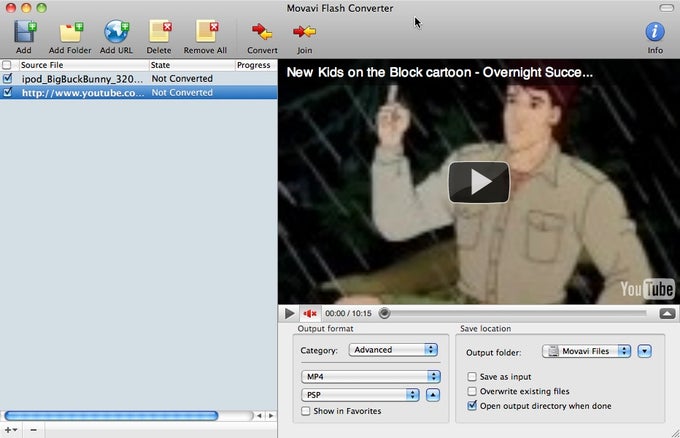Open the Category dropdown showing Advanced
Viewport: 680px width, 438px height.
coord(393,350)
